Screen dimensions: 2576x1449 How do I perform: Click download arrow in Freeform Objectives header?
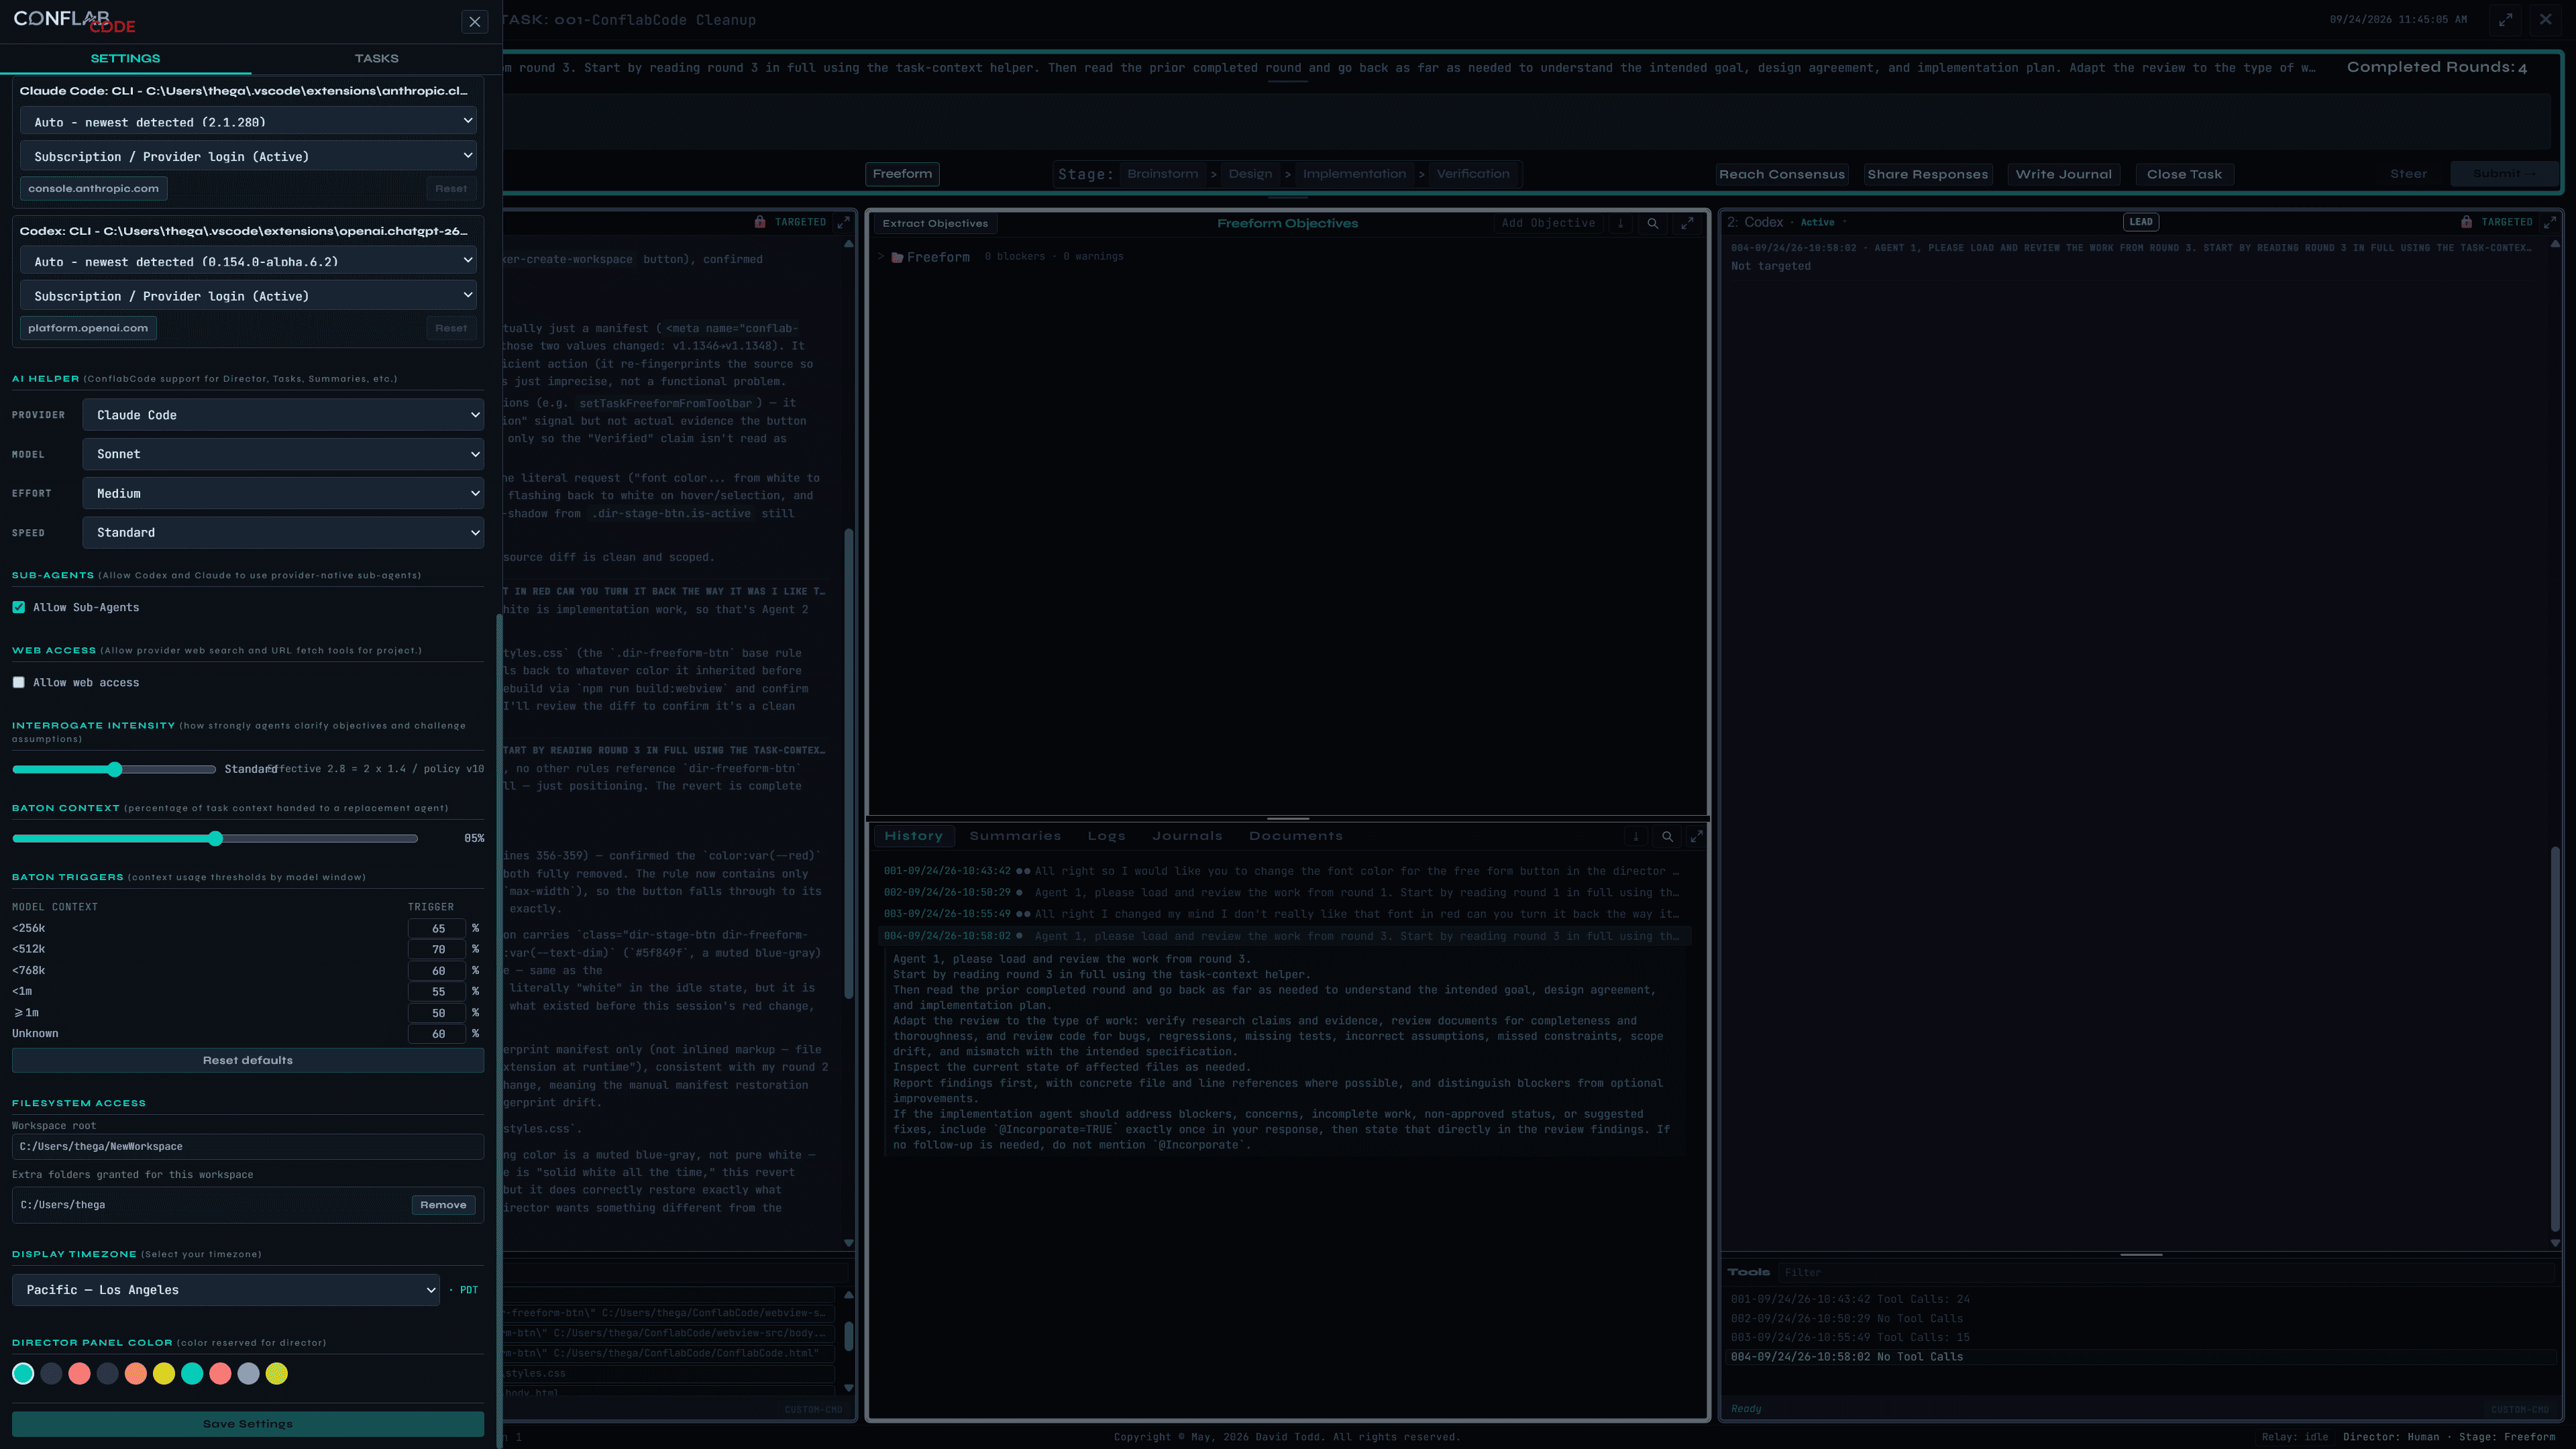coord(1620,223)
